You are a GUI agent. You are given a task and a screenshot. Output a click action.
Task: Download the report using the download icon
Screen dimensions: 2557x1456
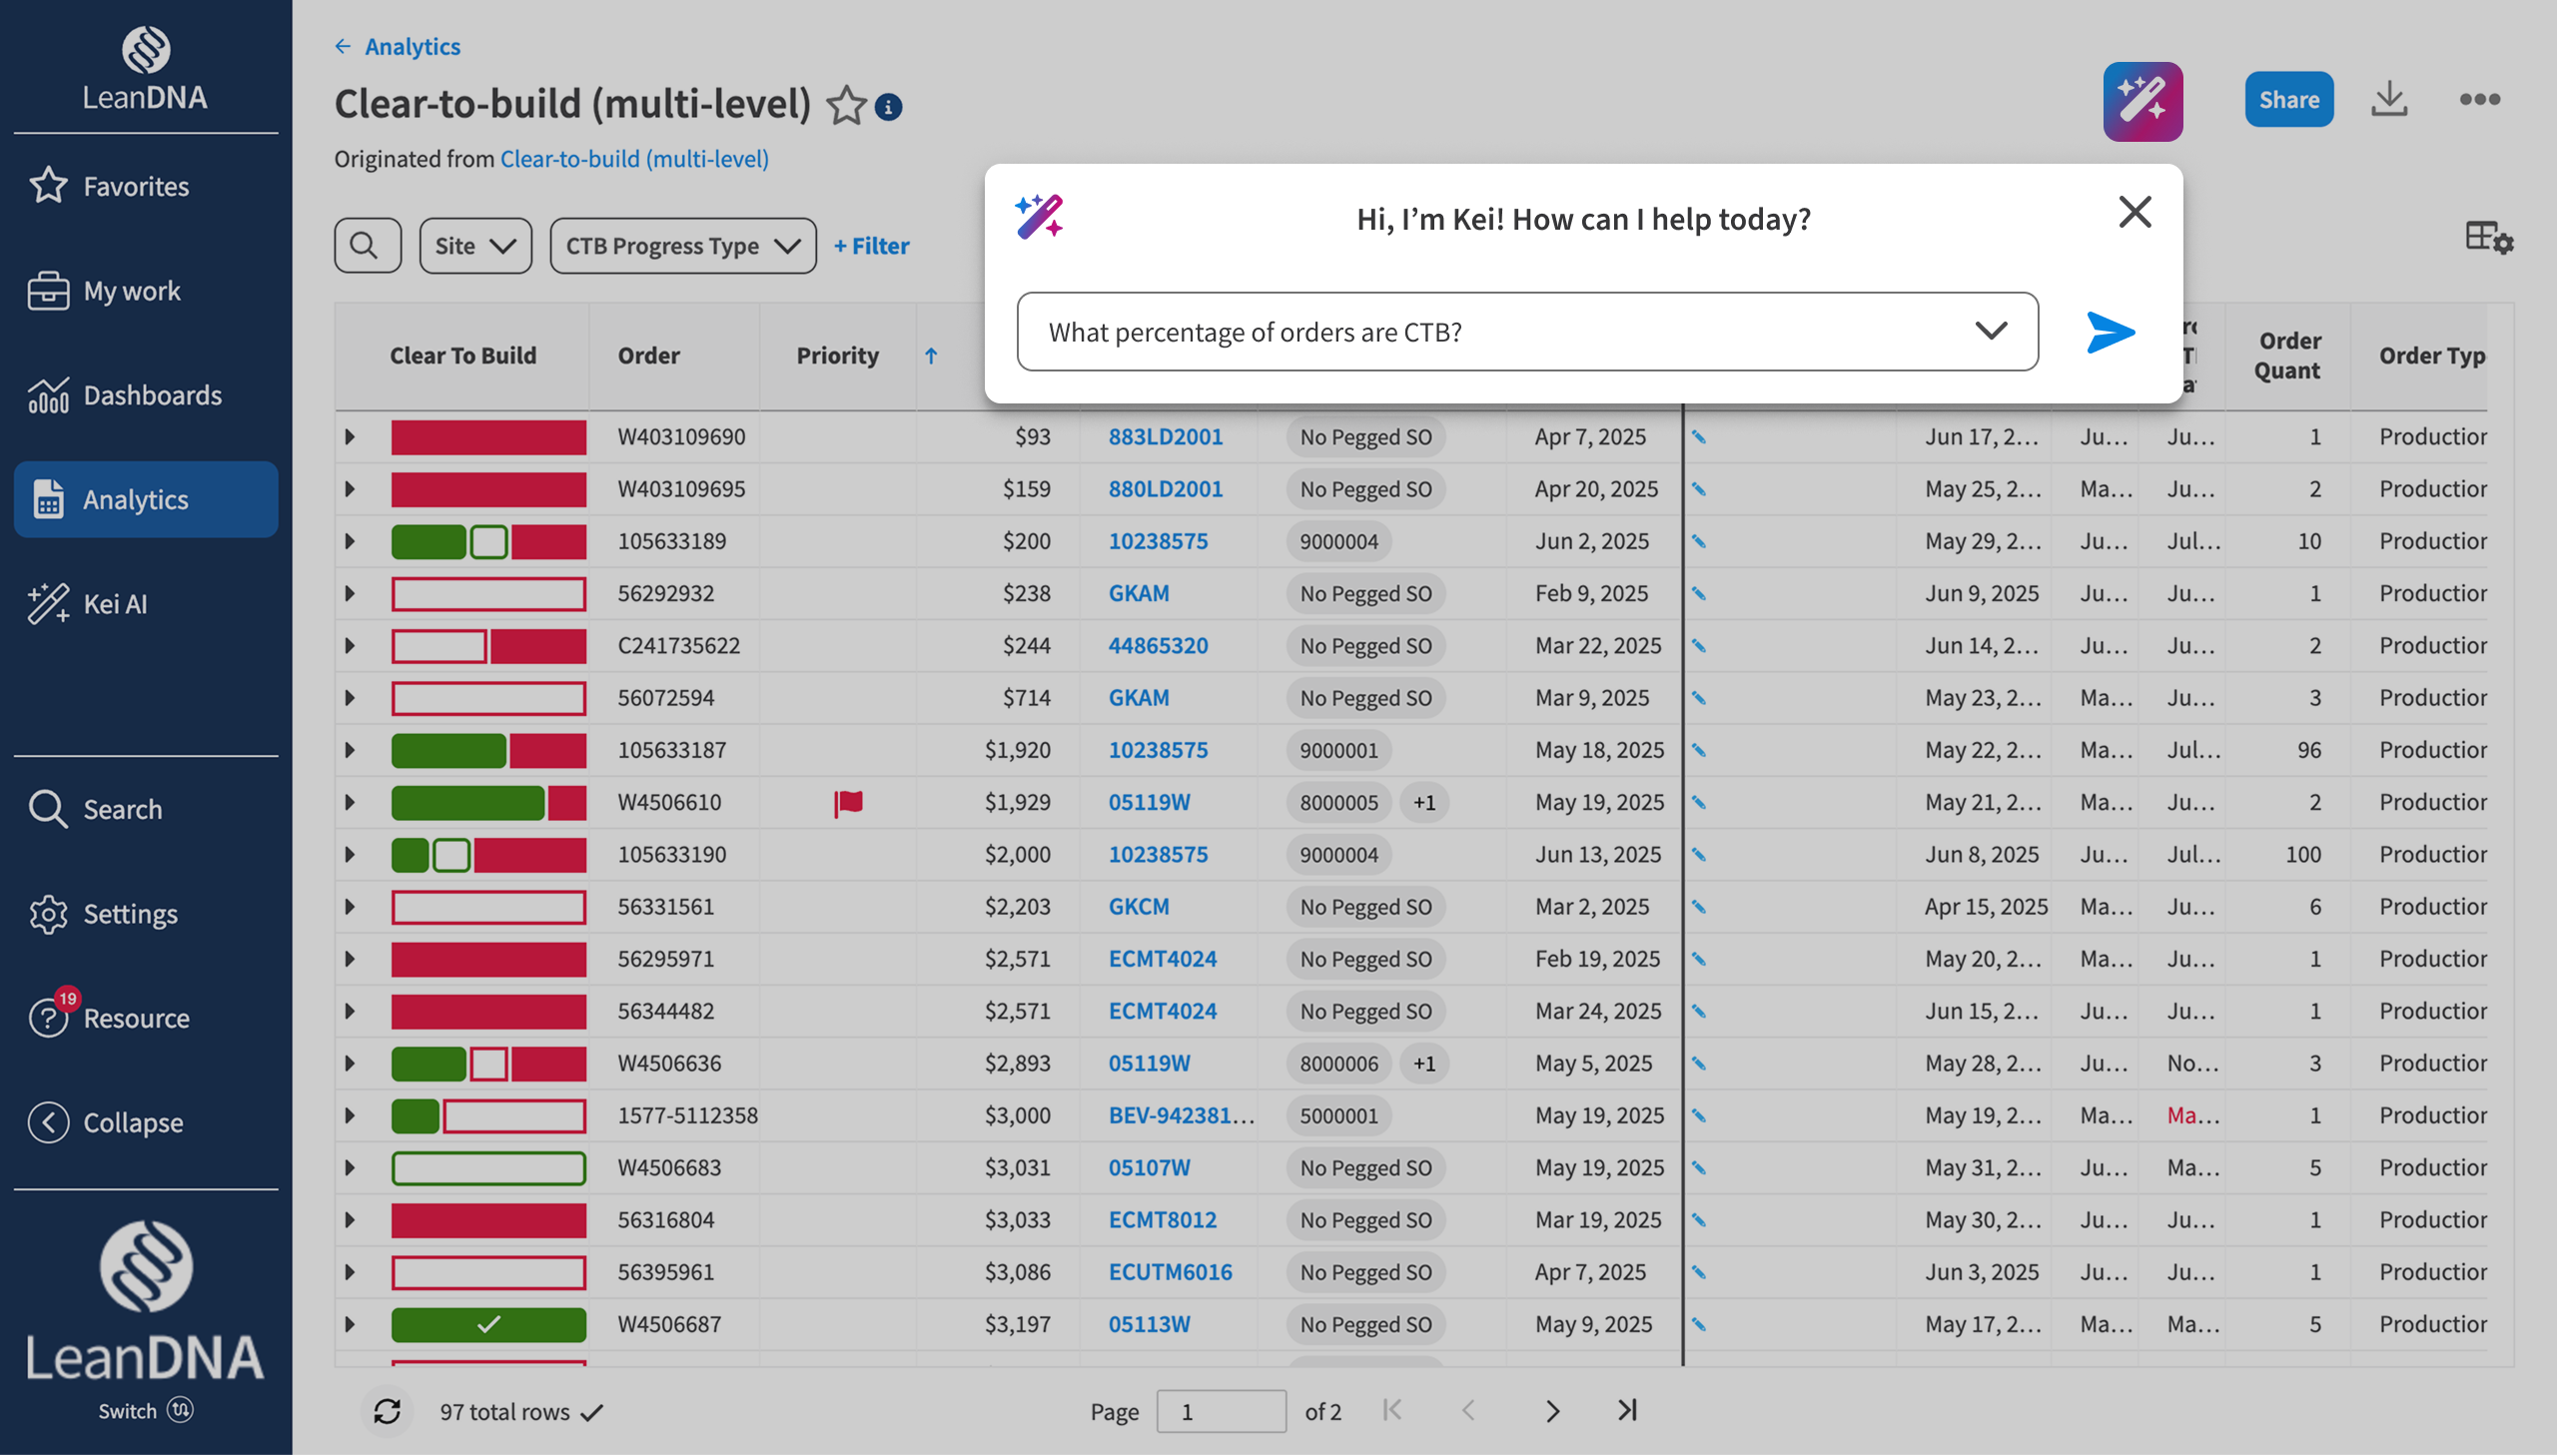click(2389, 99)
